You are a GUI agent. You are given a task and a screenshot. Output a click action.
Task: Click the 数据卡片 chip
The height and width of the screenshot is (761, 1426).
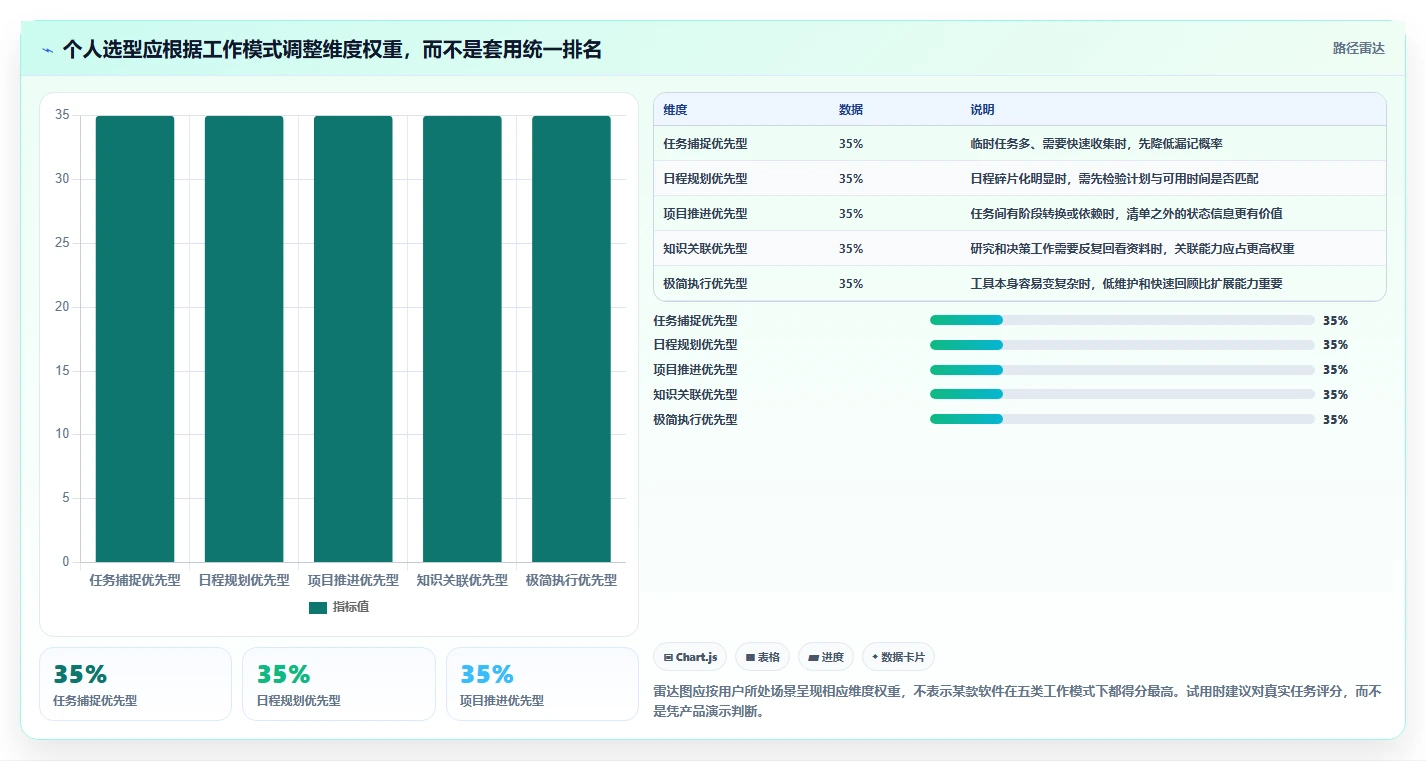click(898, 657)
